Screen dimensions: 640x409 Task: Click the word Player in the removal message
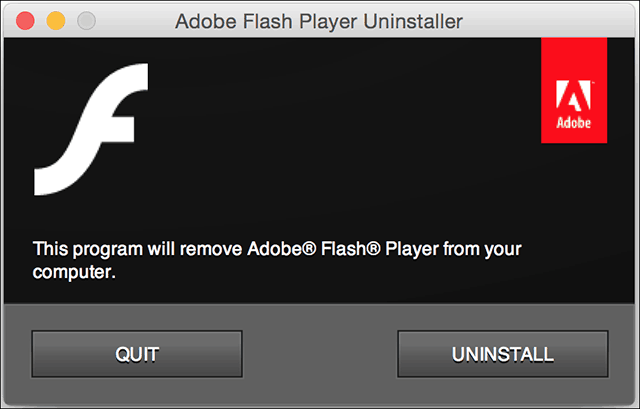coord(412,249)
